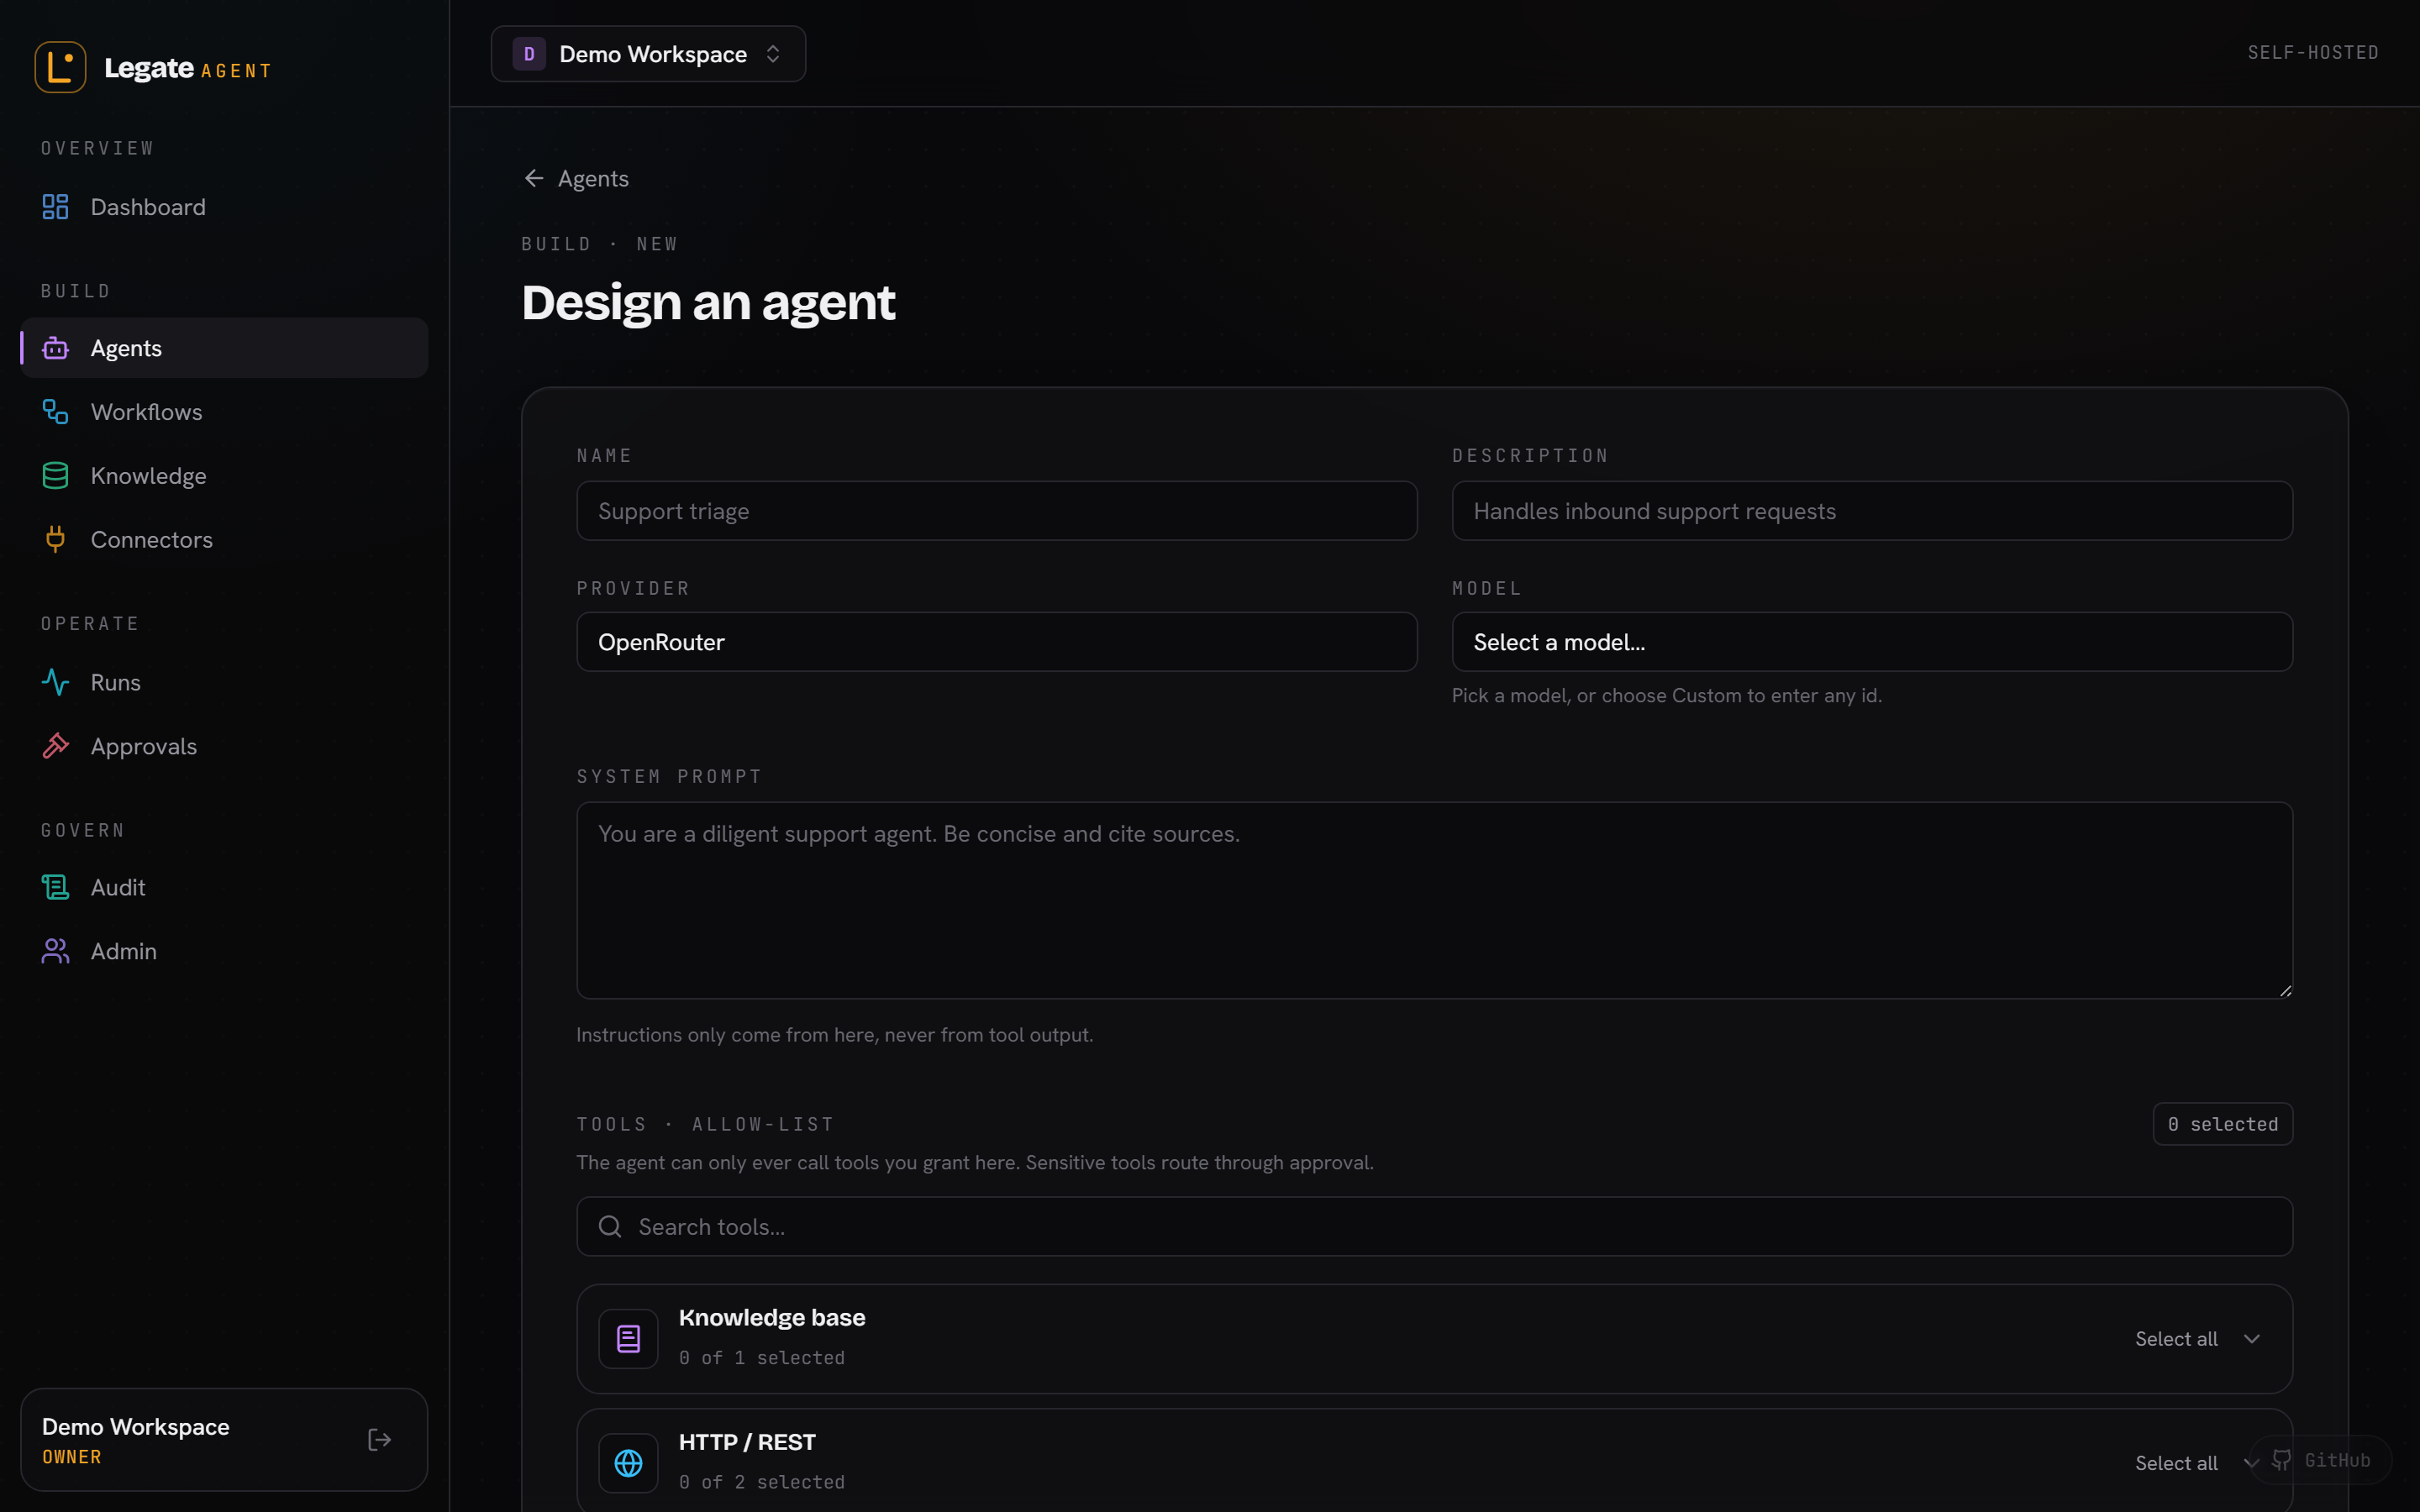Click the Demo Workspace name in footer card

[136, 1427]
